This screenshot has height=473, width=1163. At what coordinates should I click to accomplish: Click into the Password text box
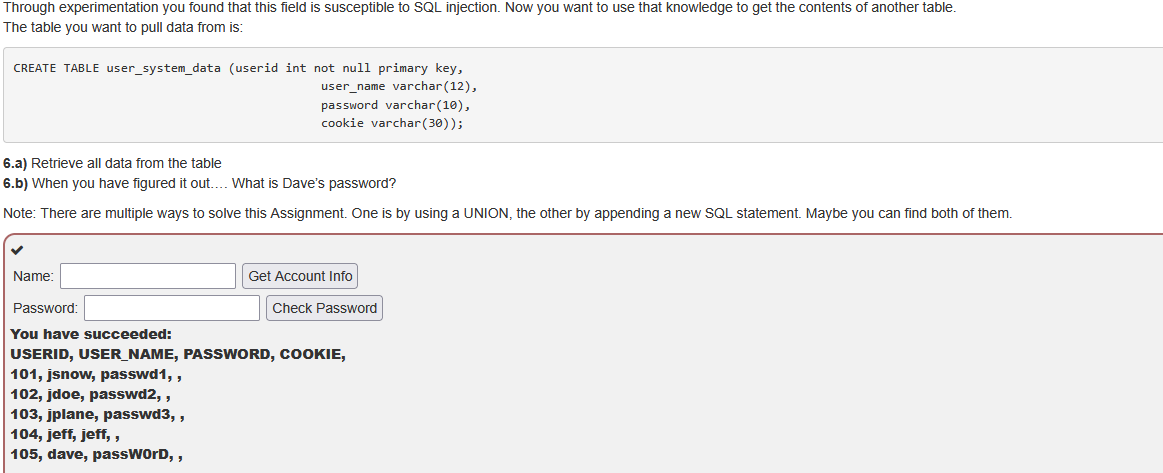tap(172, 308)
